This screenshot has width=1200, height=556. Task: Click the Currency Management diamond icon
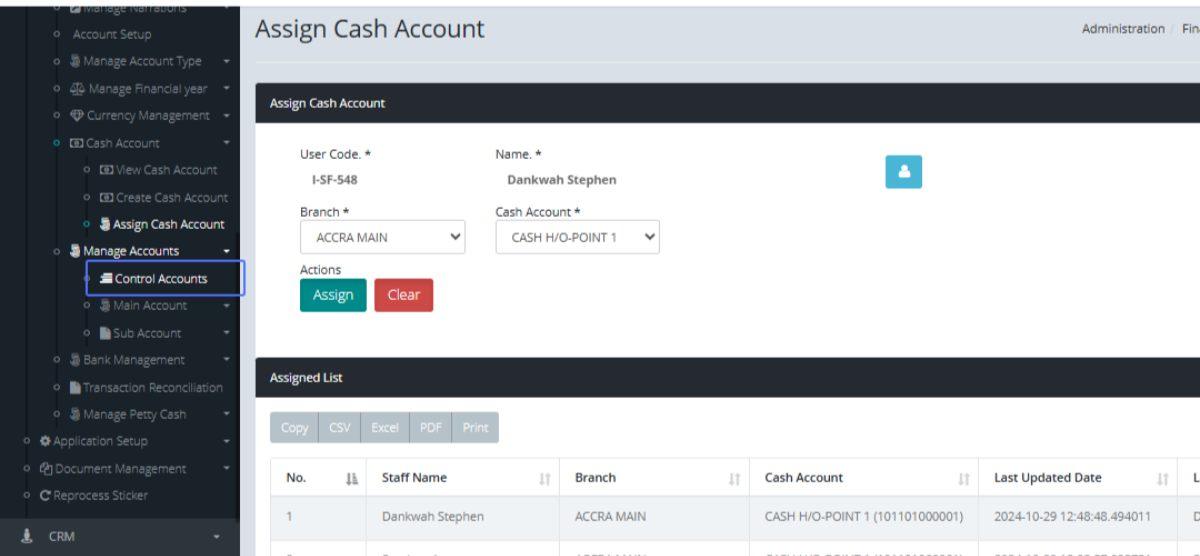[77, 116]
